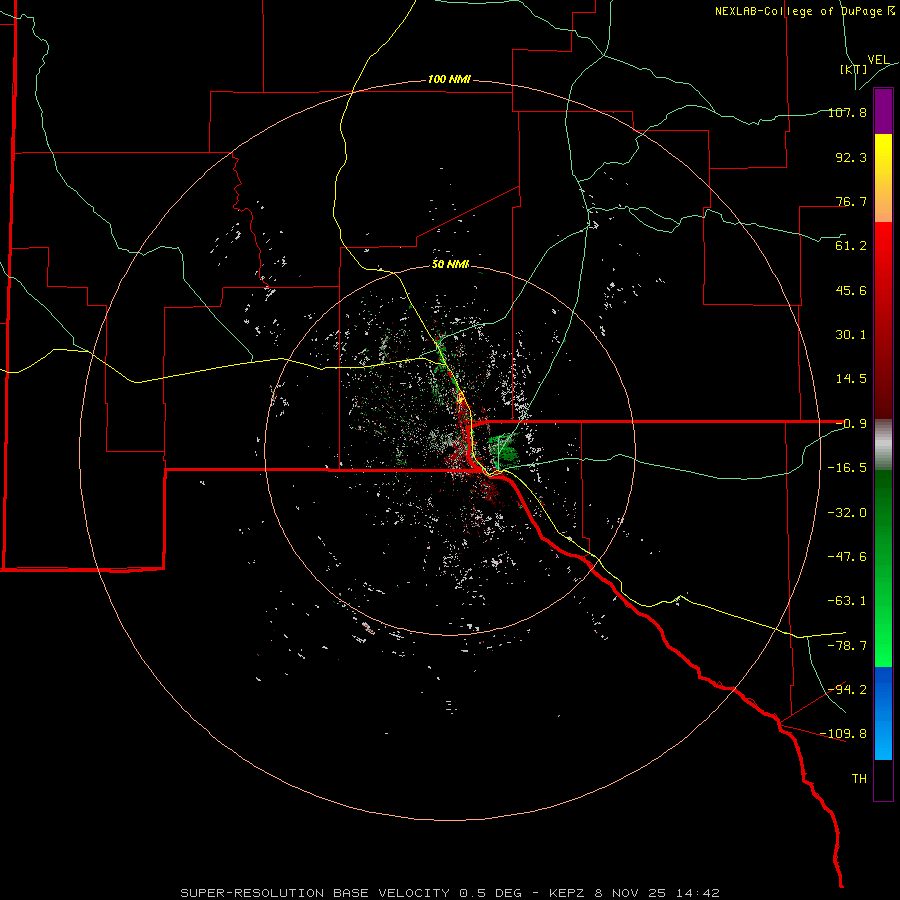Click the -94.2 scale value

pyautogui.click(x=847, y=690)
